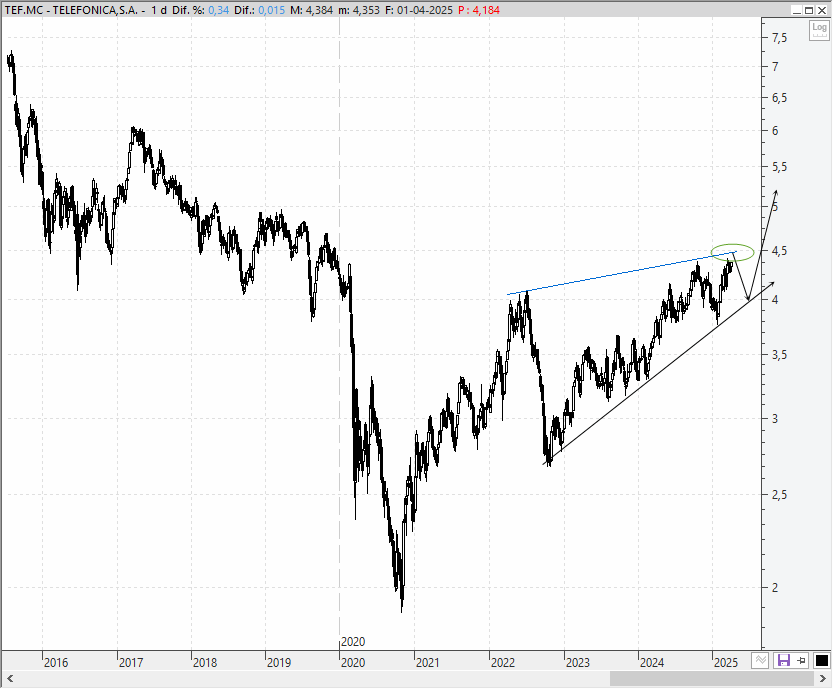833x689 pixels.
Task: Click the 5,5 price axis label
Action: click(x=779, y=167)
